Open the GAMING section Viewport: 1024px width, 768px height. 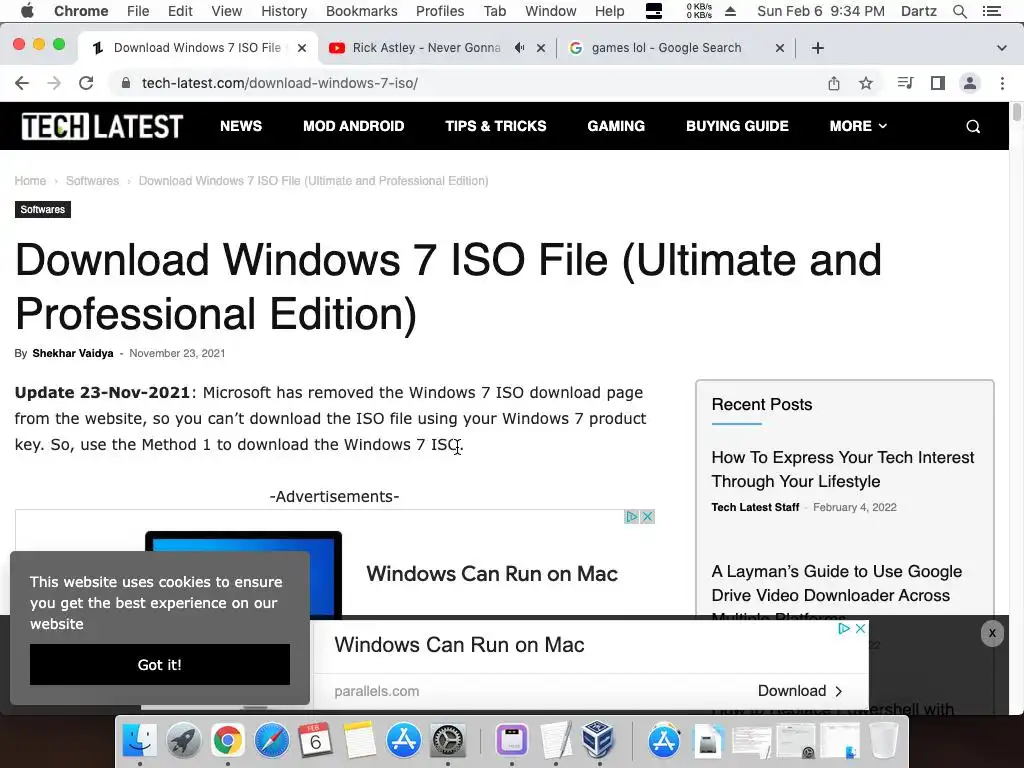click(616, 126)
